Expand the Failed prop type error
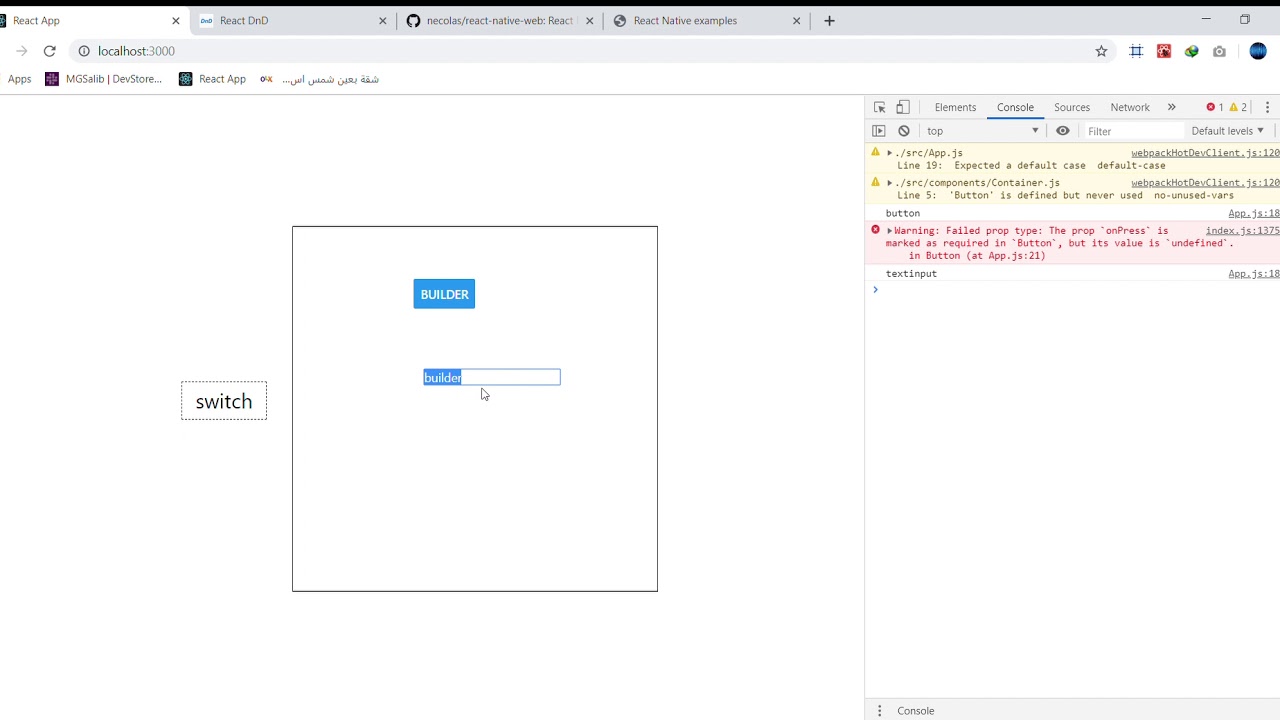 point(889,231)
